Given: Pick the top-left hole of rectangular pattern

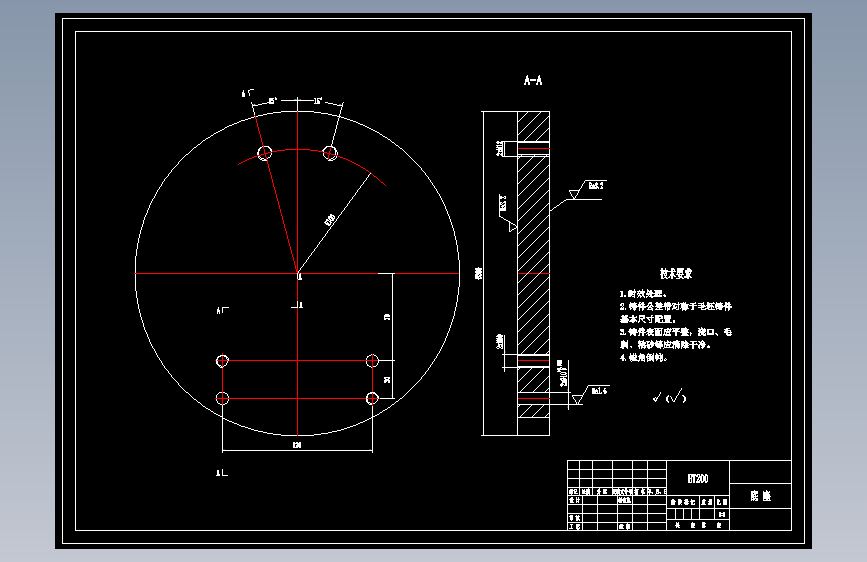Looking at the screenshot, I should 222,361.
